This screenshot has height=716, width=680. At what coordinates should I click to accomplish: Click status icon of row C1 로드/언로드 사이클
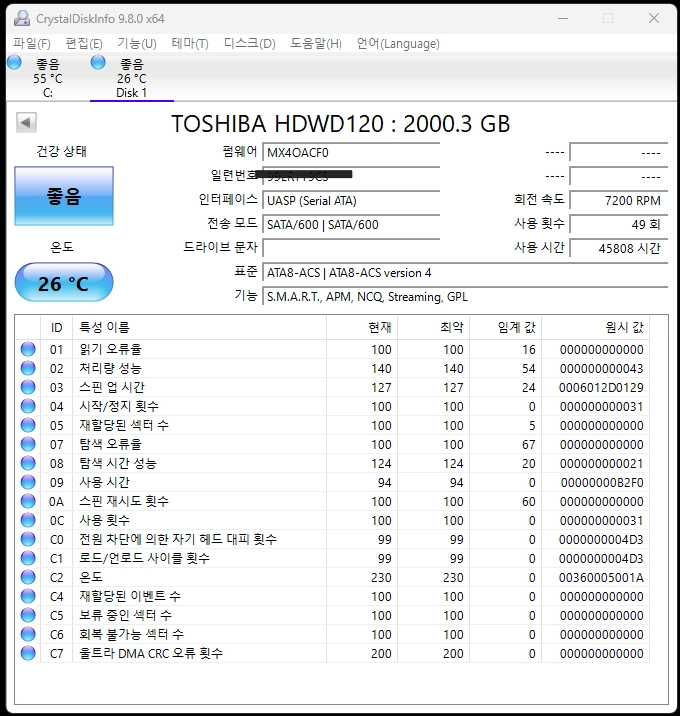point(28,558)
